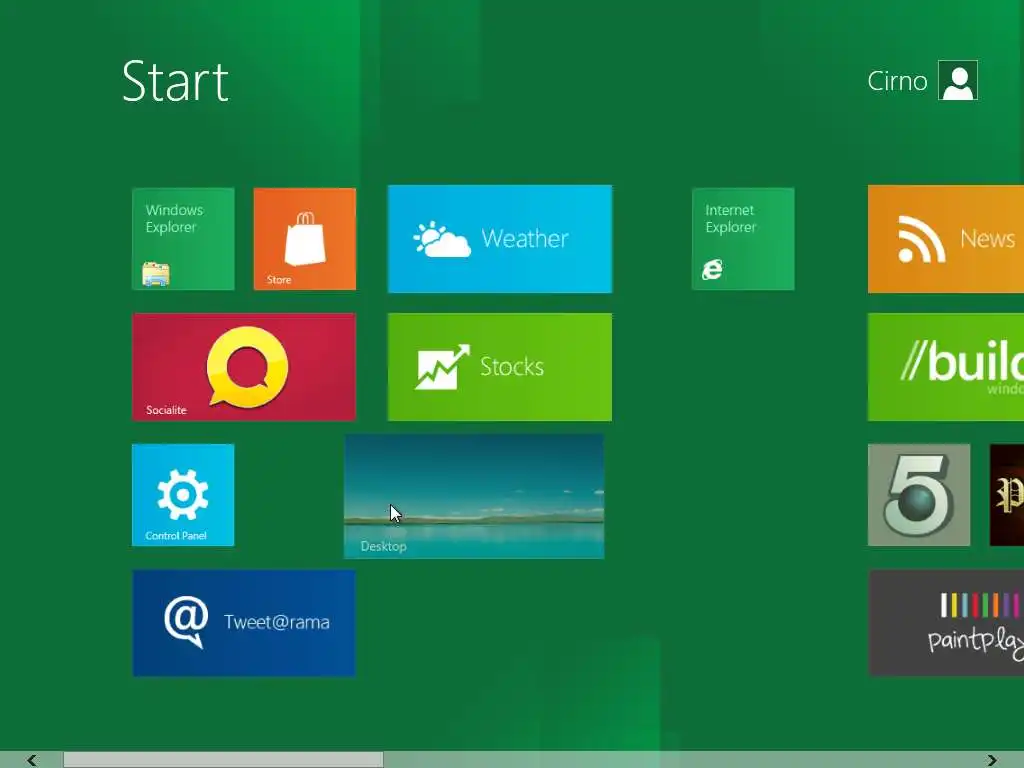Open the dark gothic letter P tile
The height and width of the screenshot is (768, 1024).
click(x=1007, y=495)
